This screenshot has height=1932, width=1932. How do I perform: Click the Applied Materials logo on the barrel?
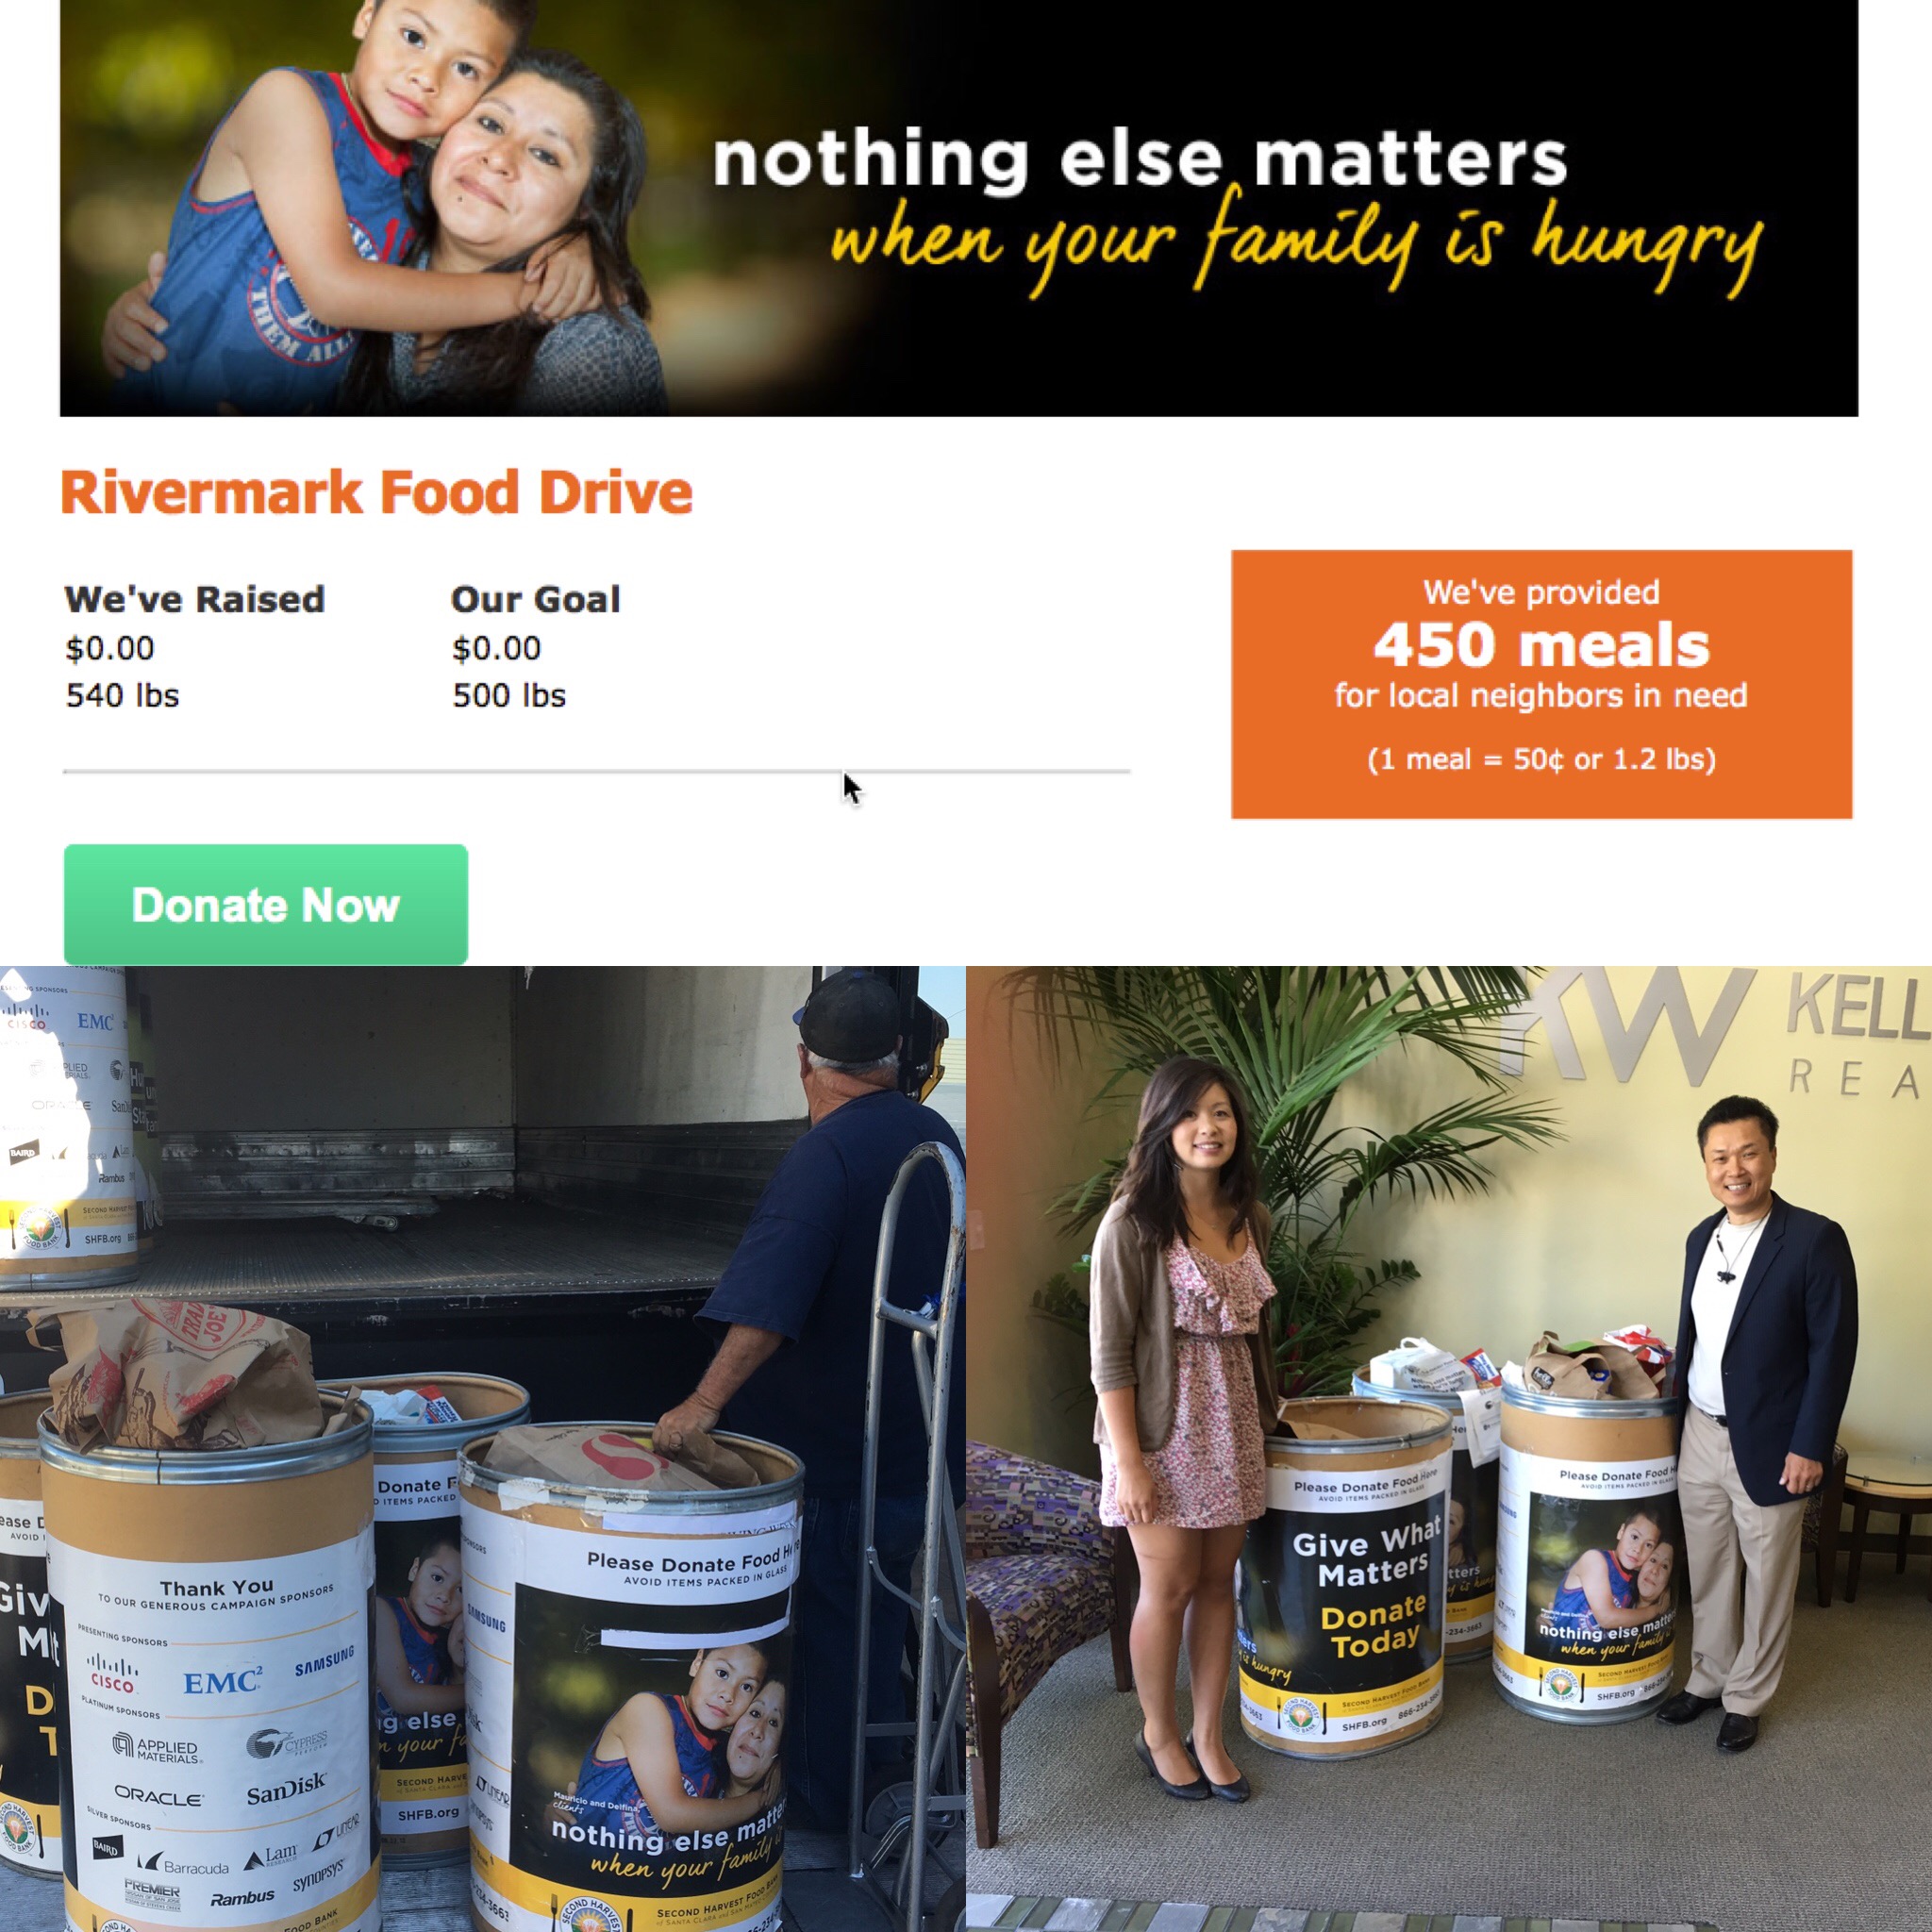pos(157,1747)
